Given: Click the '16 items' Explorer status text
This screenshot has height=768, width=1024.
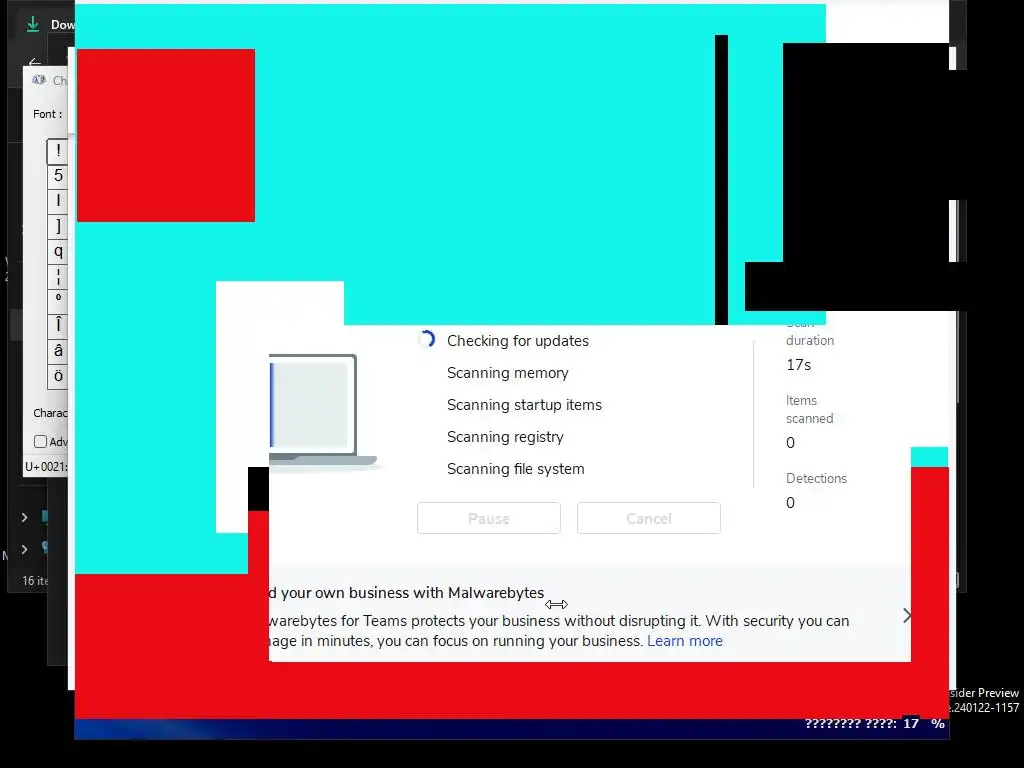Looking at the screenshot, I should (x=35, y=581).
